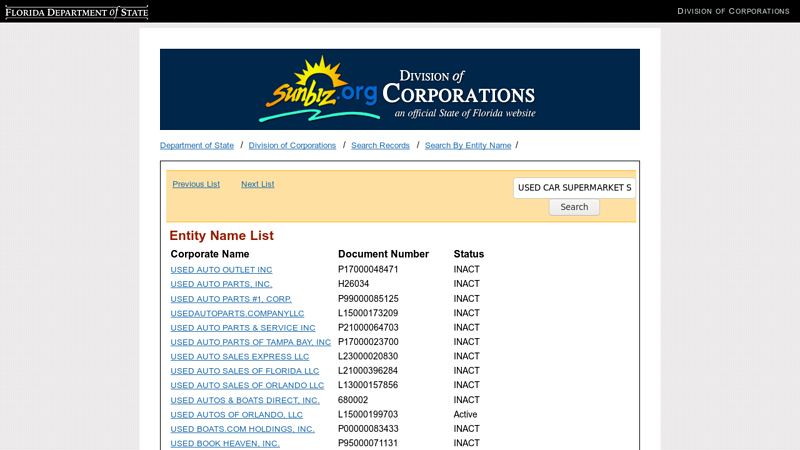Open USED BOATS.COM HOLDINGS, INC. record

click(242, 429)
